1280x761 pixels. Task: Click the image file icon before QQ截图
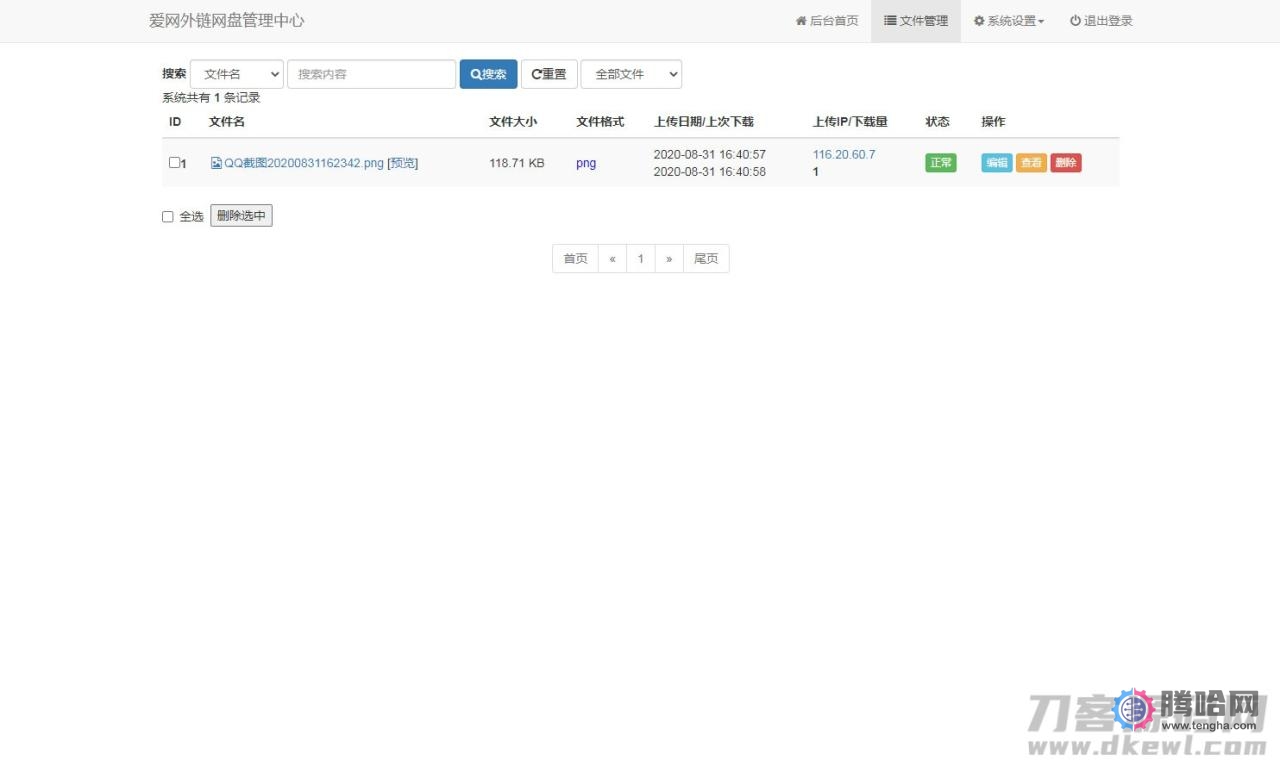[x=216, y=163]
